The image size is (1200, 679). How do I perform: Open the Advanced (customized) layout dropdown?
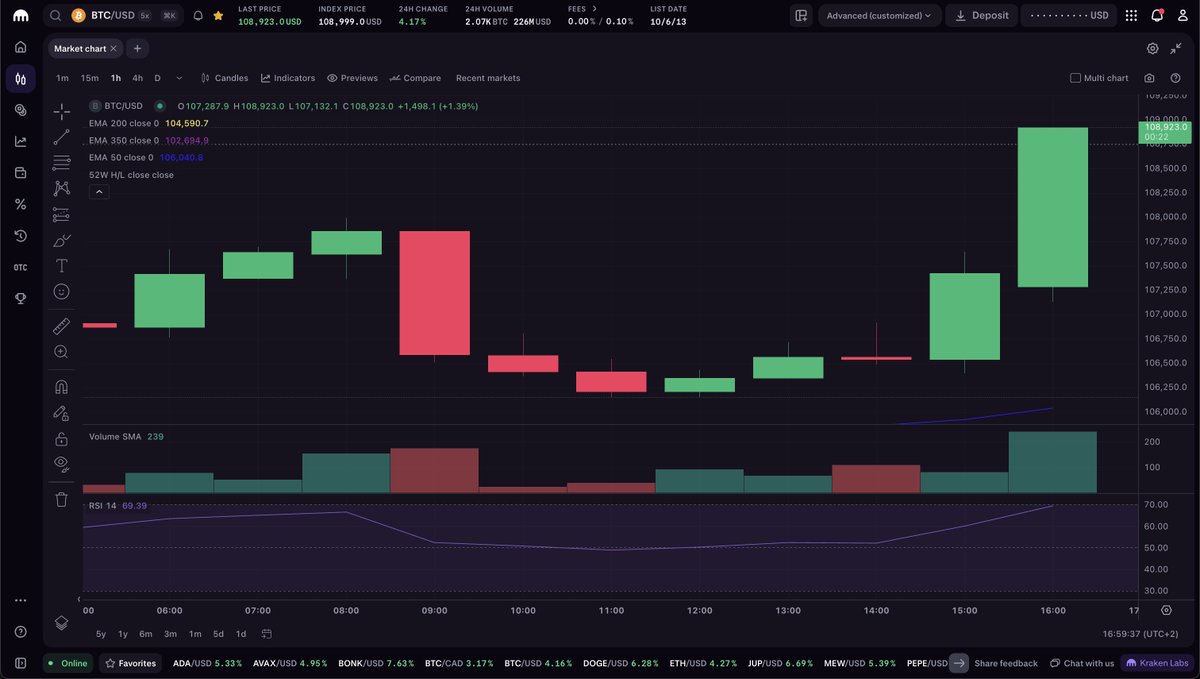coord(879,15)
